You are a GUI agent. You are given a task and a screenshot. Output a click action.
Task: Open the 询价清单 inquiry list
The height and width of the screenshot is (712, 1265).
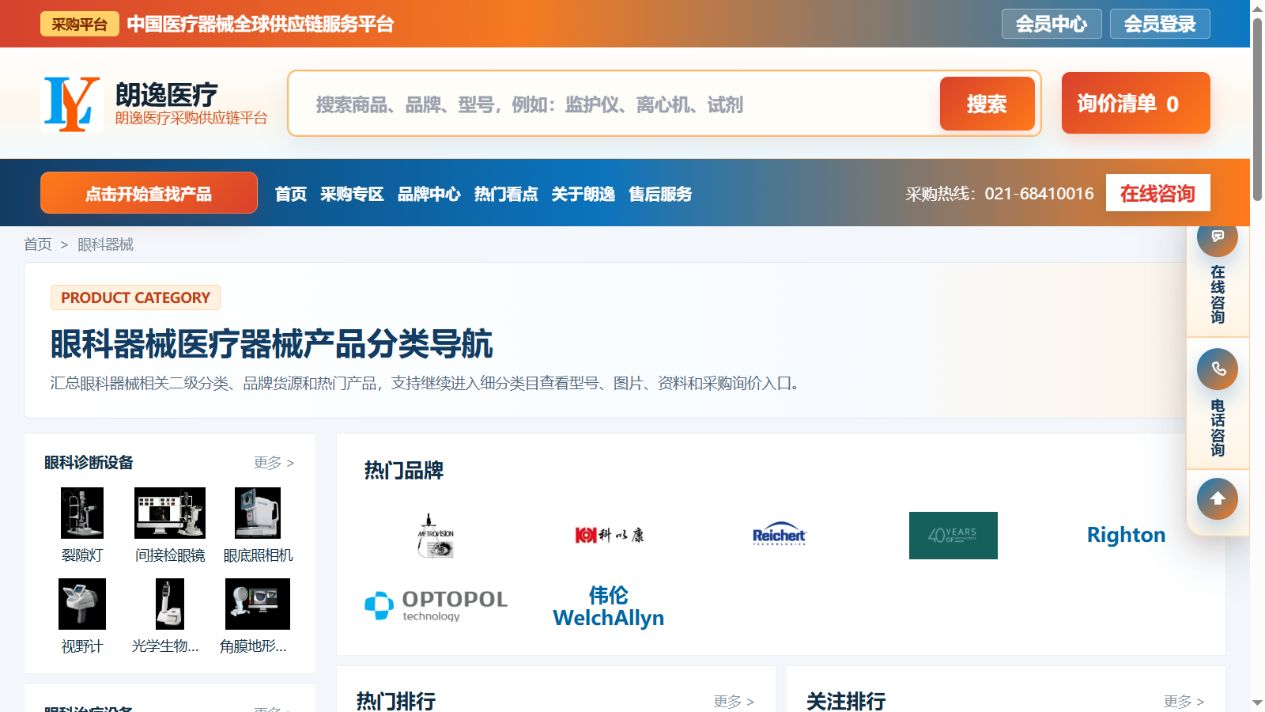pos(1136,103)
